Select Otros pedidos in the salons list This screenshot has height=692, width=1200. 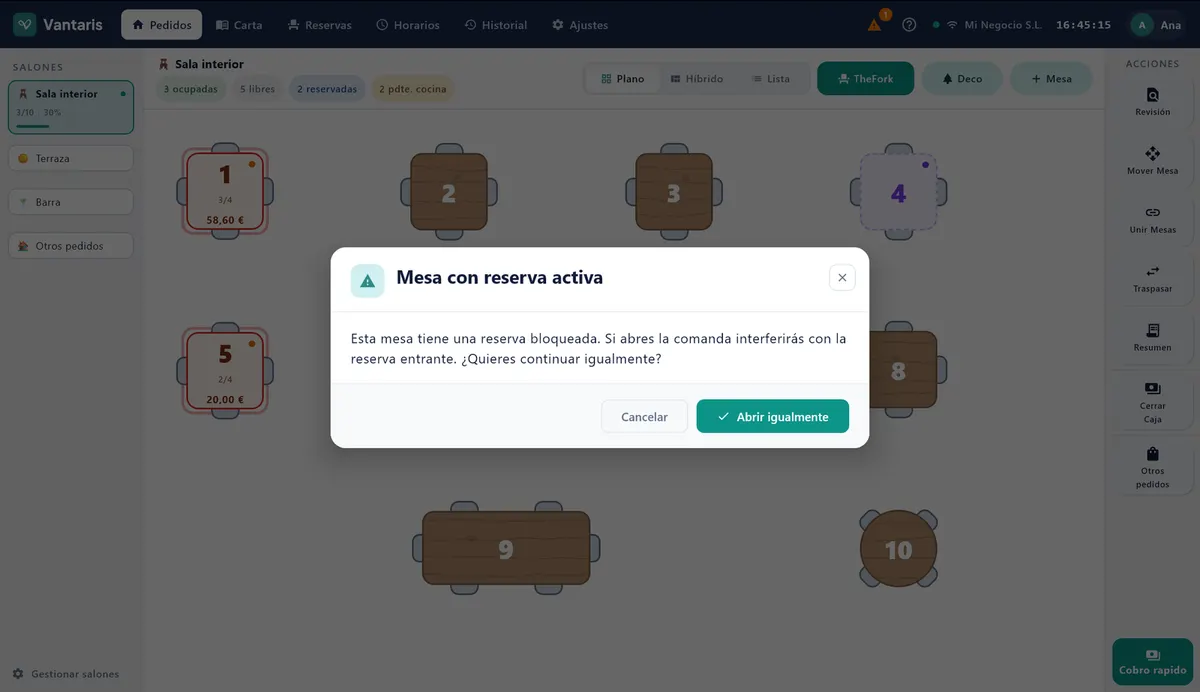[71, 246]
